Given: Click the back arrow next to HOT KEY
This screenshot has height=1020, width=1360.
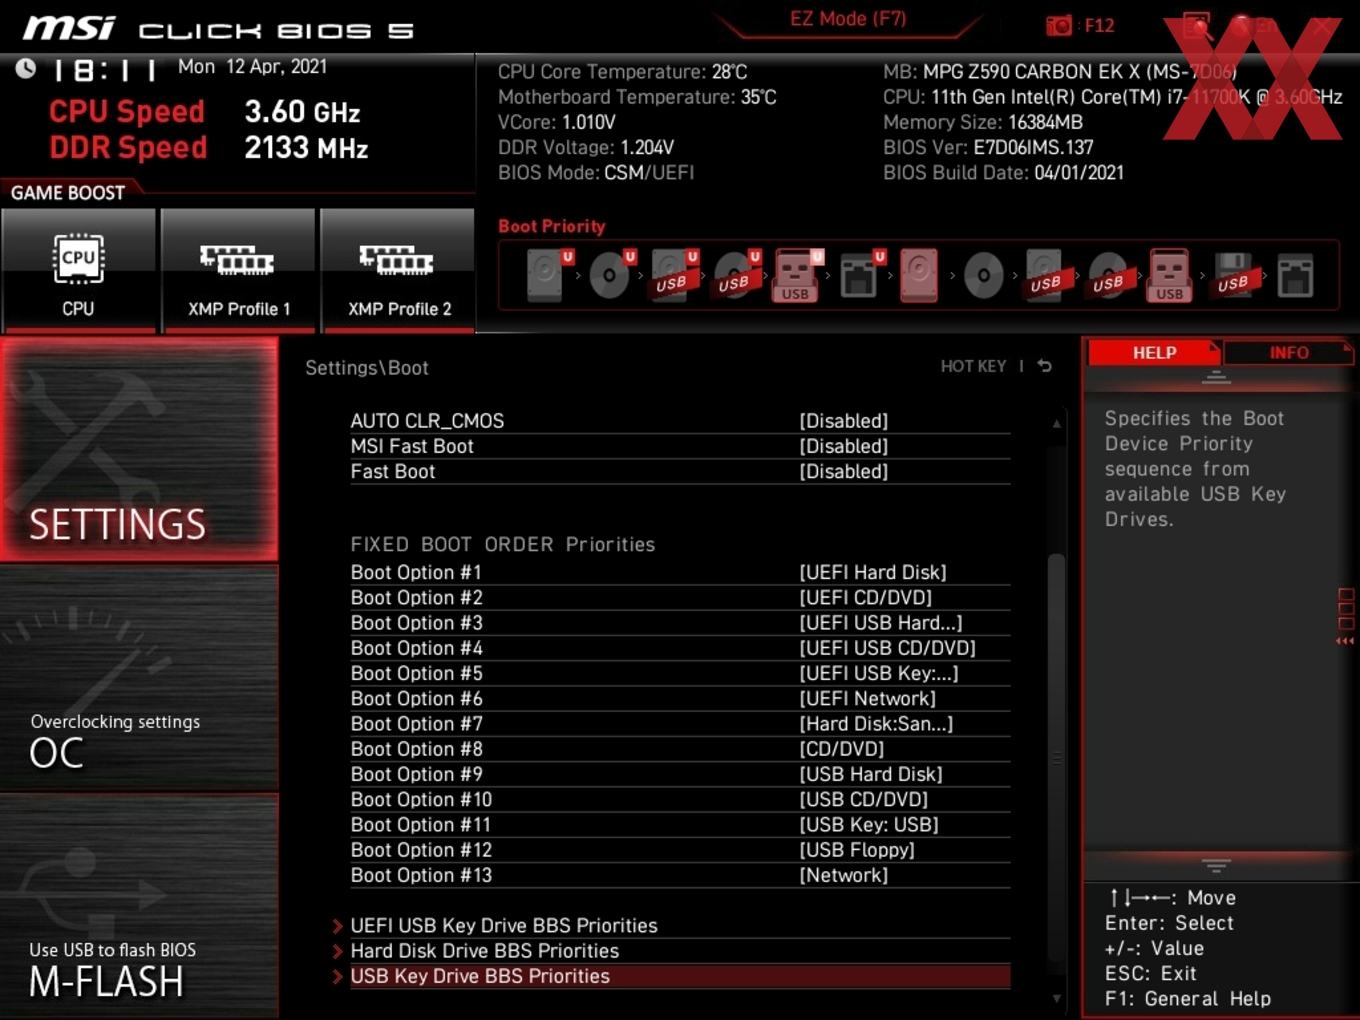Looking at the screenshot, I should click(1045, 366).
